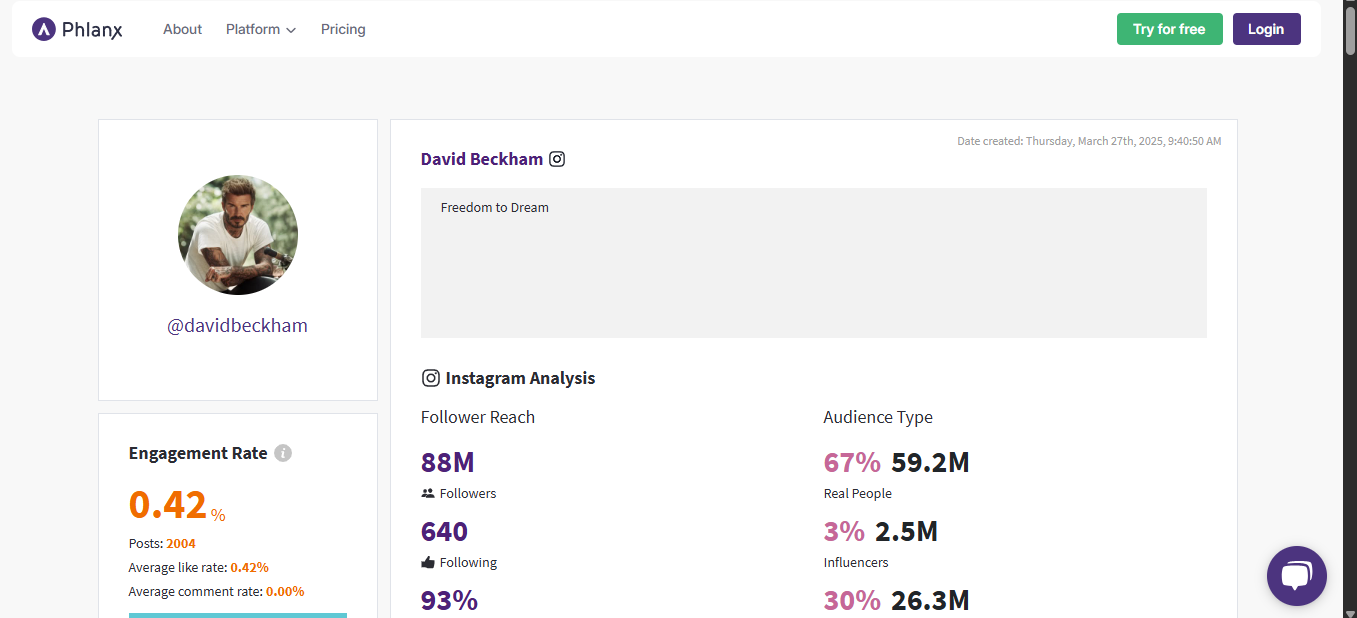Click the Real People label
This screenshot has height=618, width=1357.
[858, 493]
